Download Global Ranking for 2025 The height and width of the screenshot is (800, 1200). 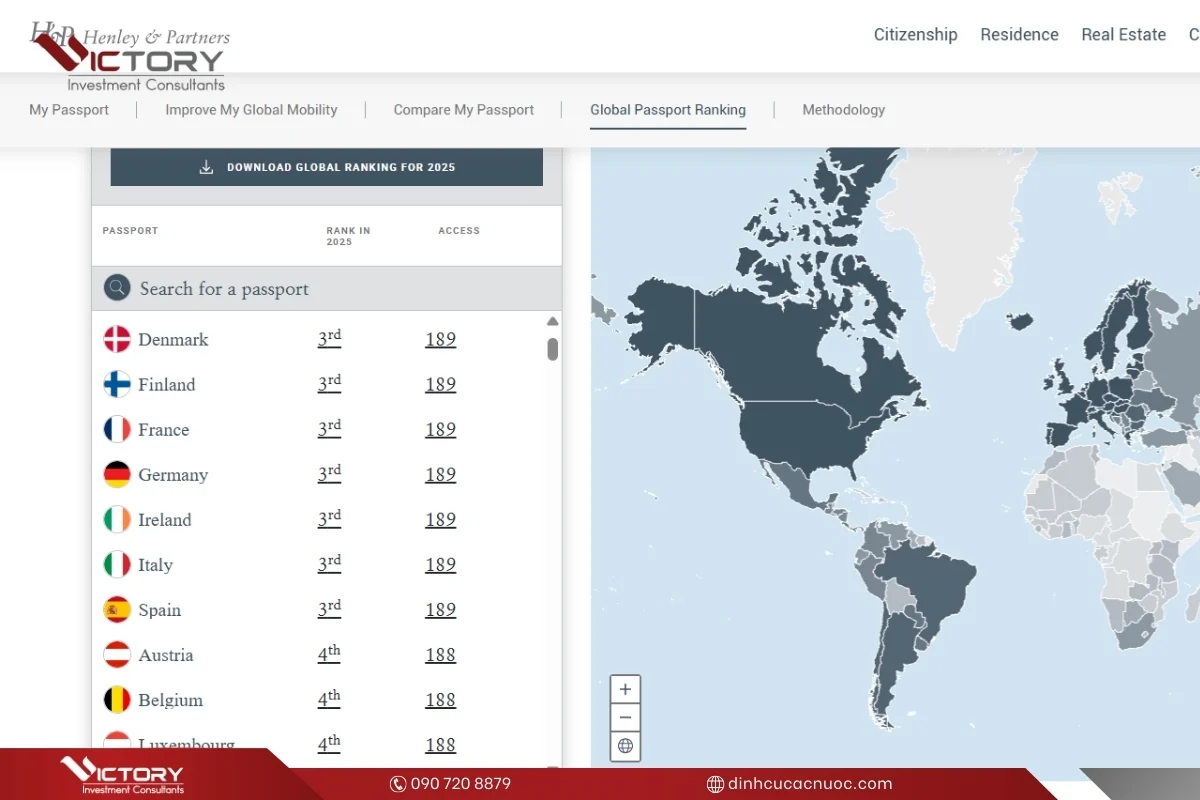coord(327,167)
